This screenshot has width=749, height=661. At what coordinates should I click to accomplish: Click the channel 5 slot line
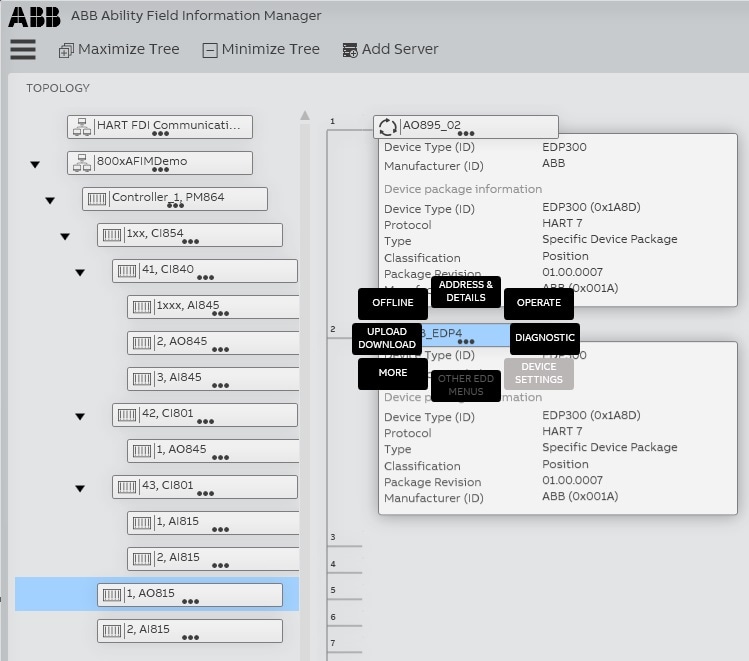[x=345, y=599]
